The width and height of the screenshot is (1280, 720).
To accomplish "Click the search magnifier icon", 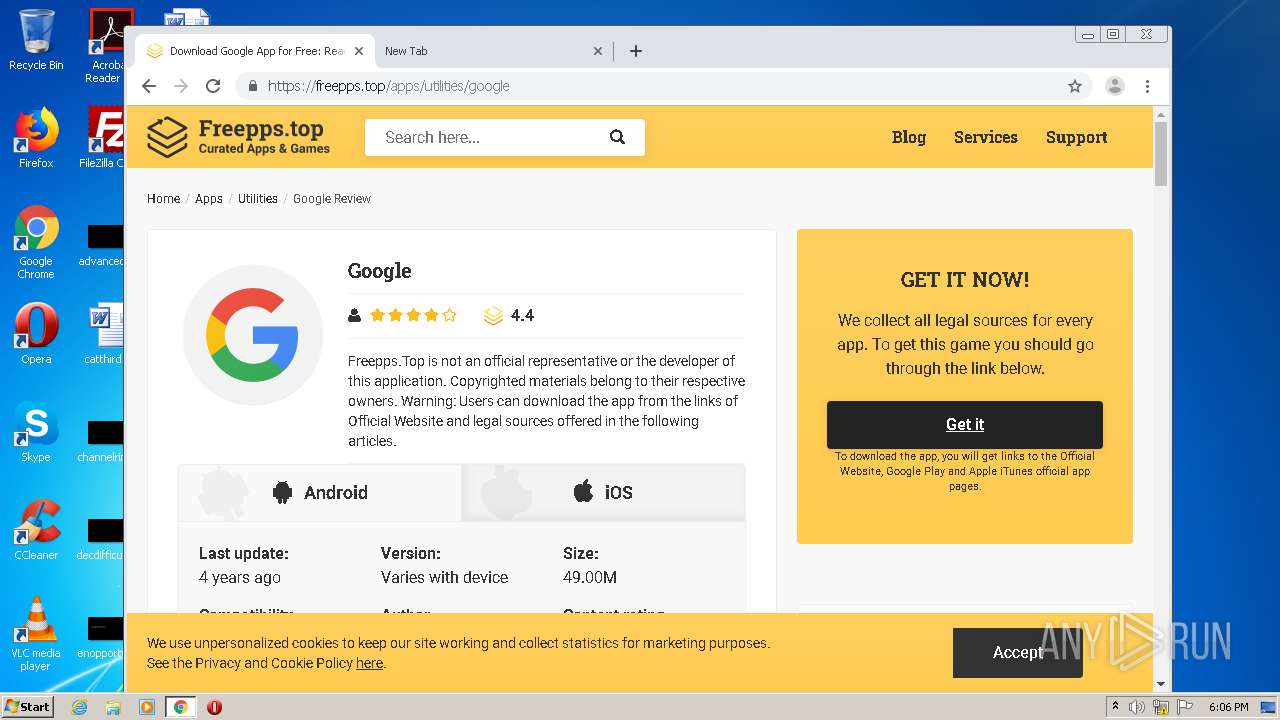I will coord(617,137).
